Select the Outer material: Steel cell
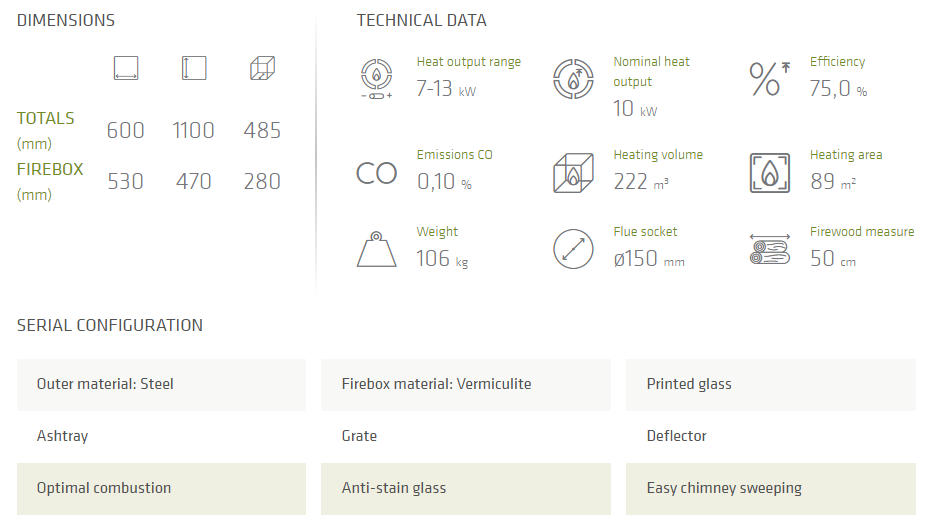The image size is (937, 528). click(x=161, y=384)
